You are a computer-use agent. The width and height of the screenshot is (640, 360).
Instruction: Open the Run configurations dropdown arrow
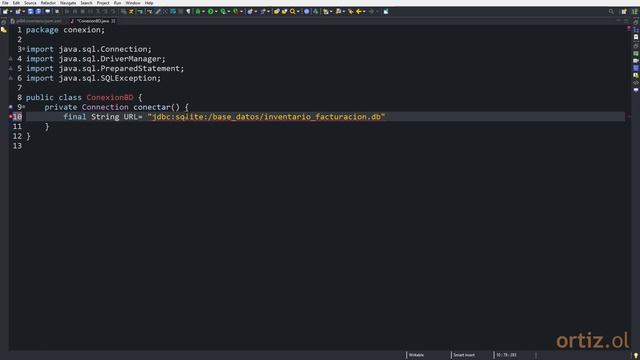pyautogui.click(x=216, y=11)
